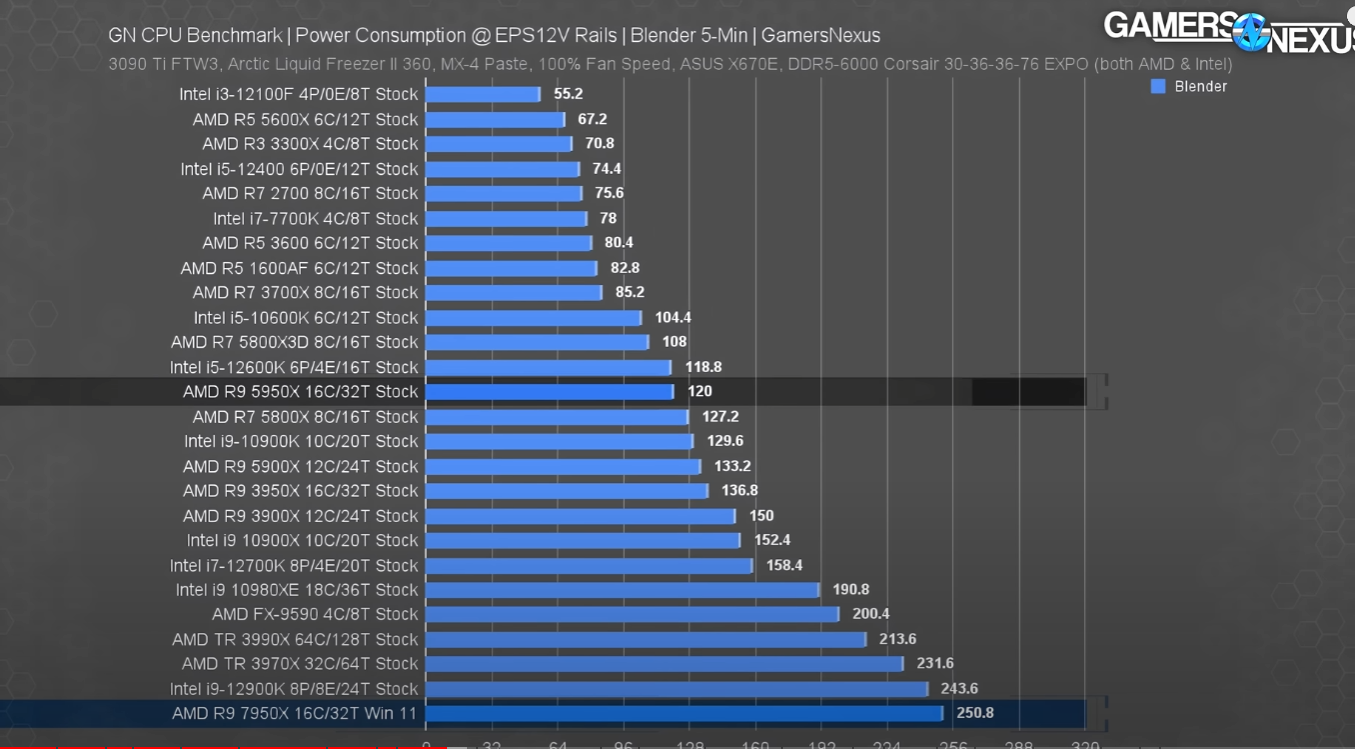The image size is (1355, 749).
Task: Select the AMD R3 3300X 4C/8T Stock label
Action: [x=310, y=144]
